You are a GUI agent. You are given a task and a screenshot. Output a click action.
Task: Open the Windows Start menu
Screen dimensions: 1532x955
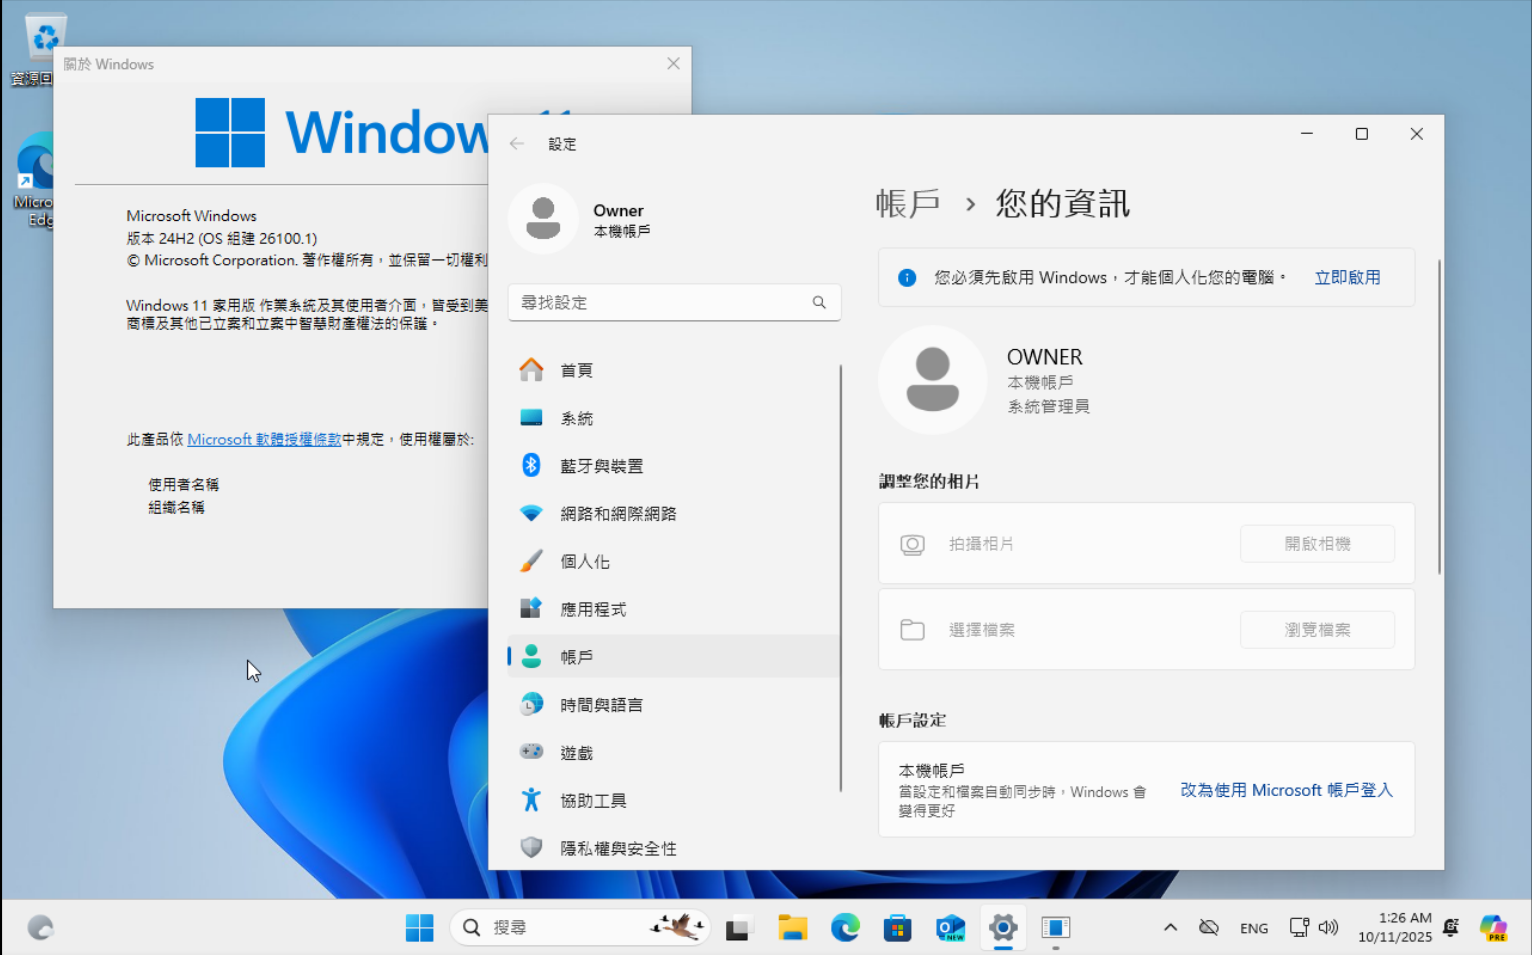(420, 928)
